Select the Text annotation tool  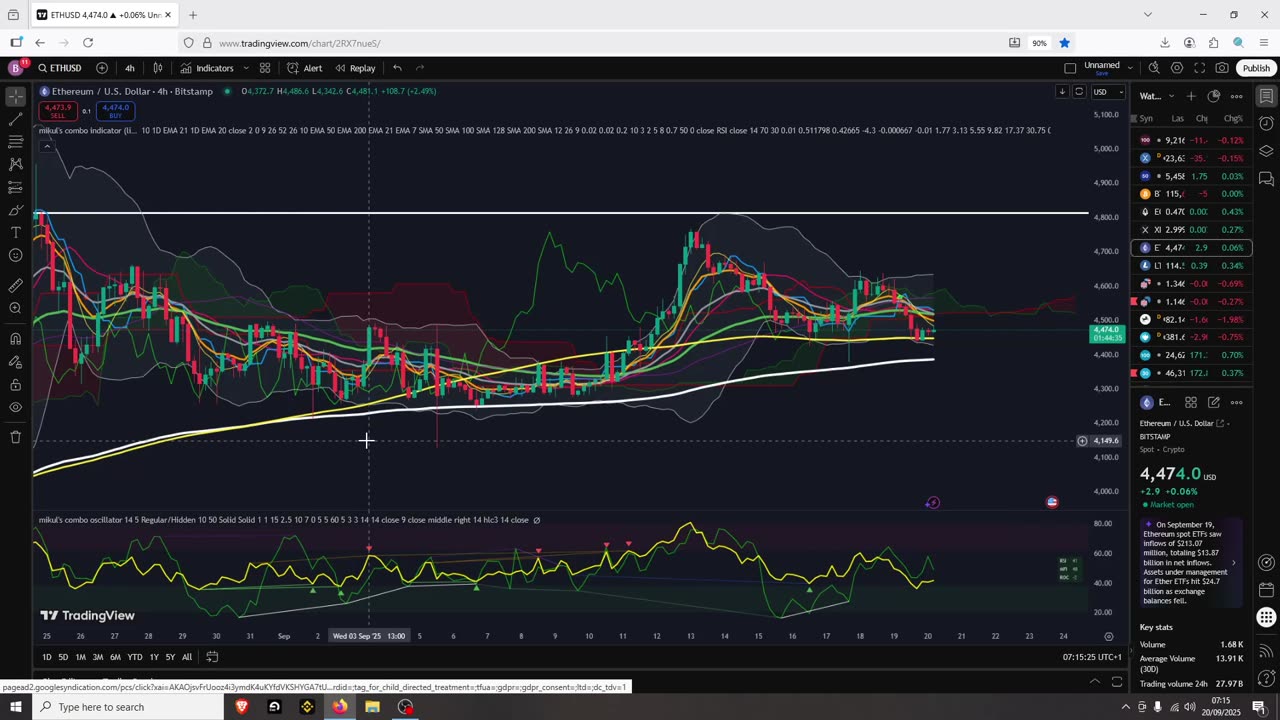15,232
